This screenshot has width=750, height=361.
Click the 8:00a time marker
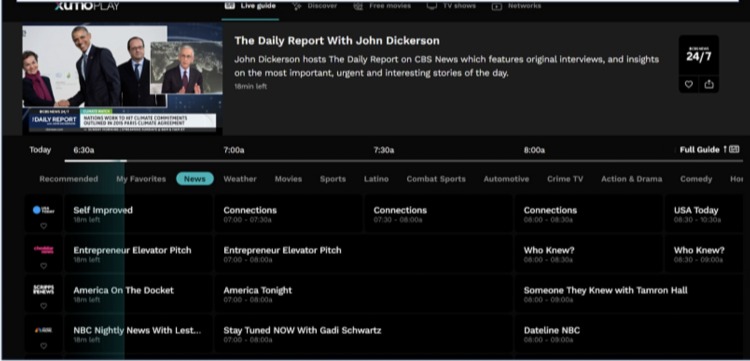pyautogui.click(x=534, y=150)
